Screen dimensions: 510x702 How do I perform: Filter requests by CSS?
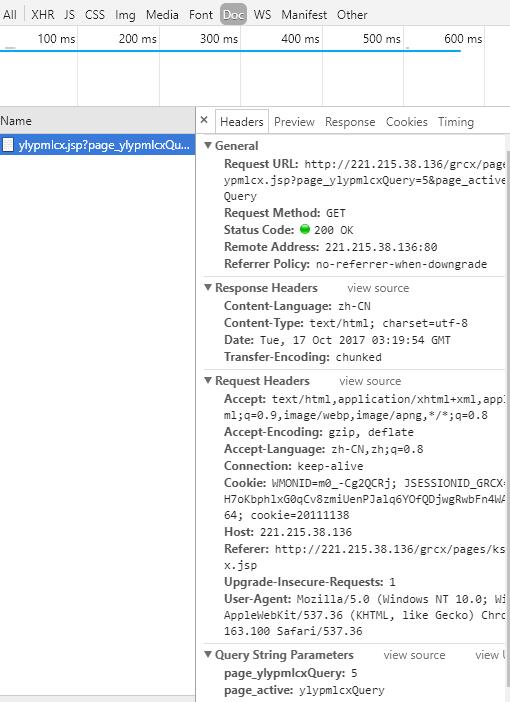[x=95, y=15]
